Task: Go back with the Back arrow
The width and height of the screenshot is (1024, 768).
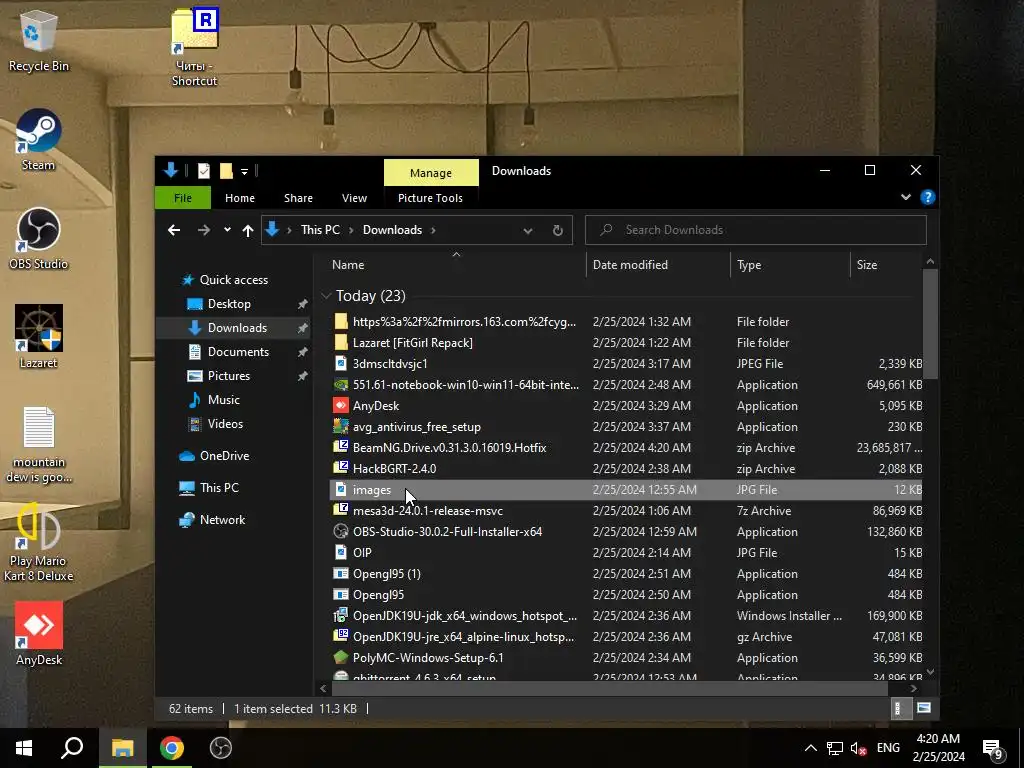Action: pyautogui.click(x=174, y=230)
